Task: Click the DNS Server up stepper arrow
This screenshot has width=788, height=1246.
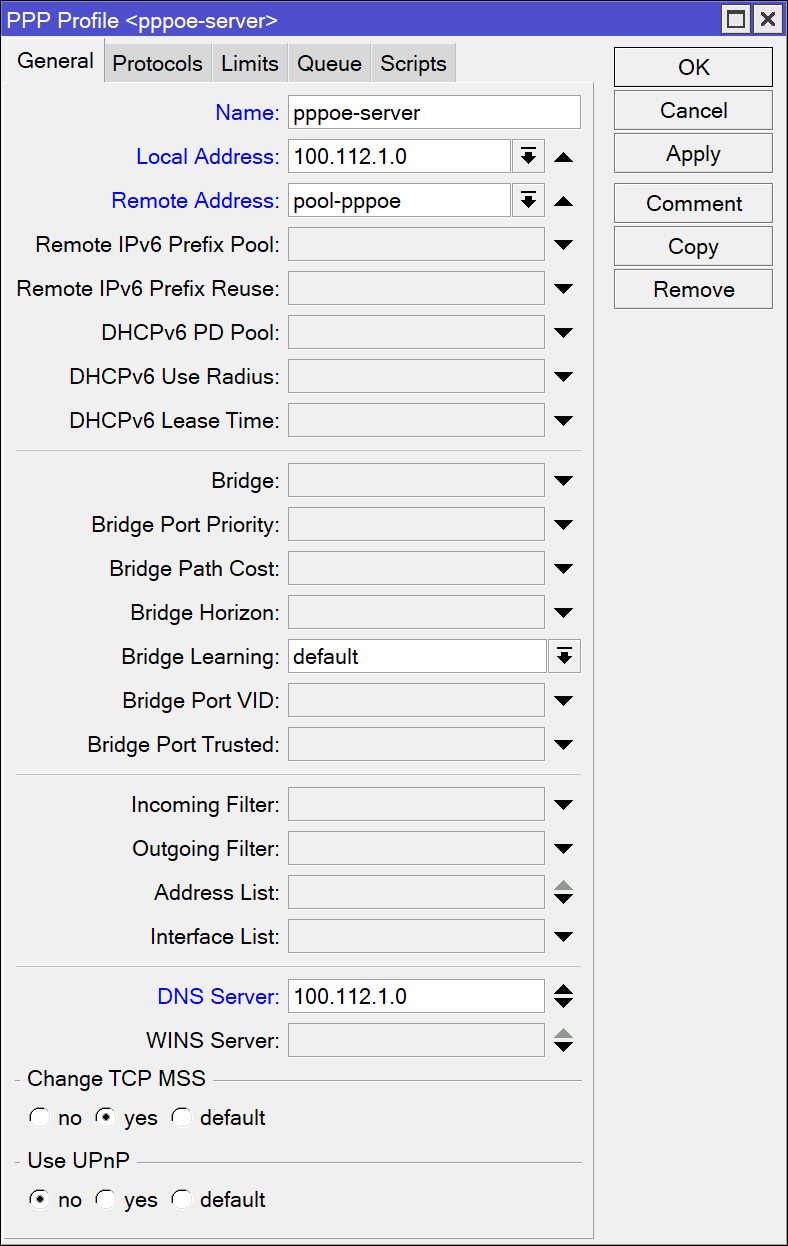Action: [x=563, y=989]
